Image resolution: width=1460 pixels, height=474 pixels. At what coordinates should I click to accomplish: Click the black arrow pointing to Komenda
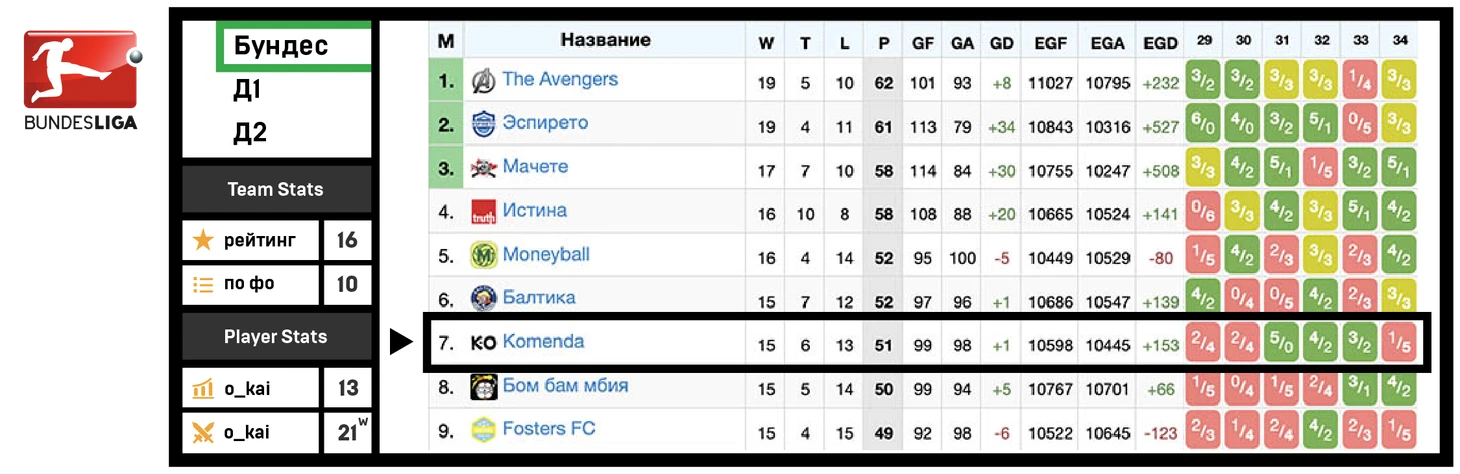401,343
